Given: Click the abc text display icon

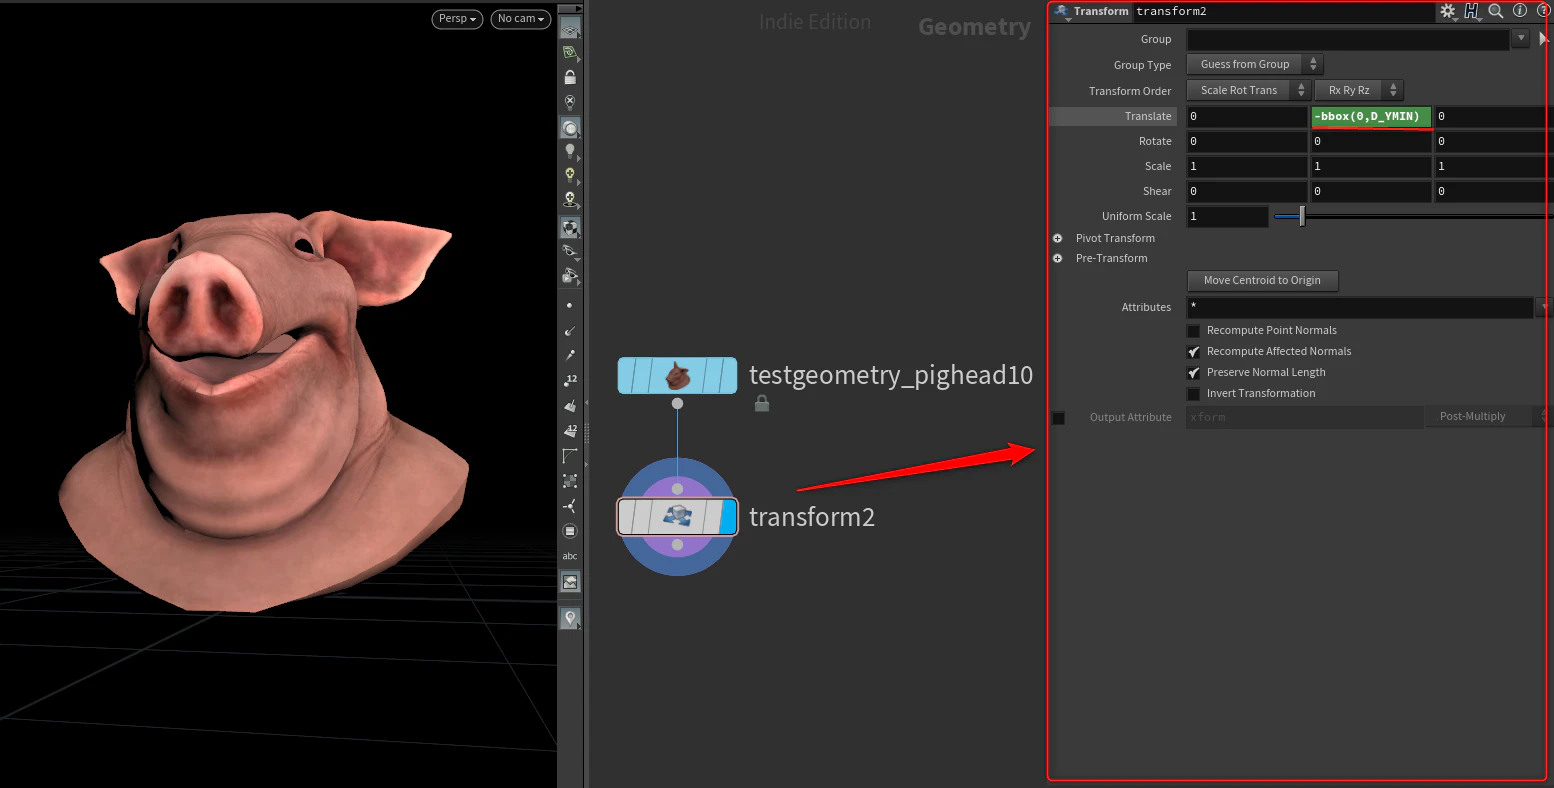Looking at the screenshot, I should click(x=570, y=556).
